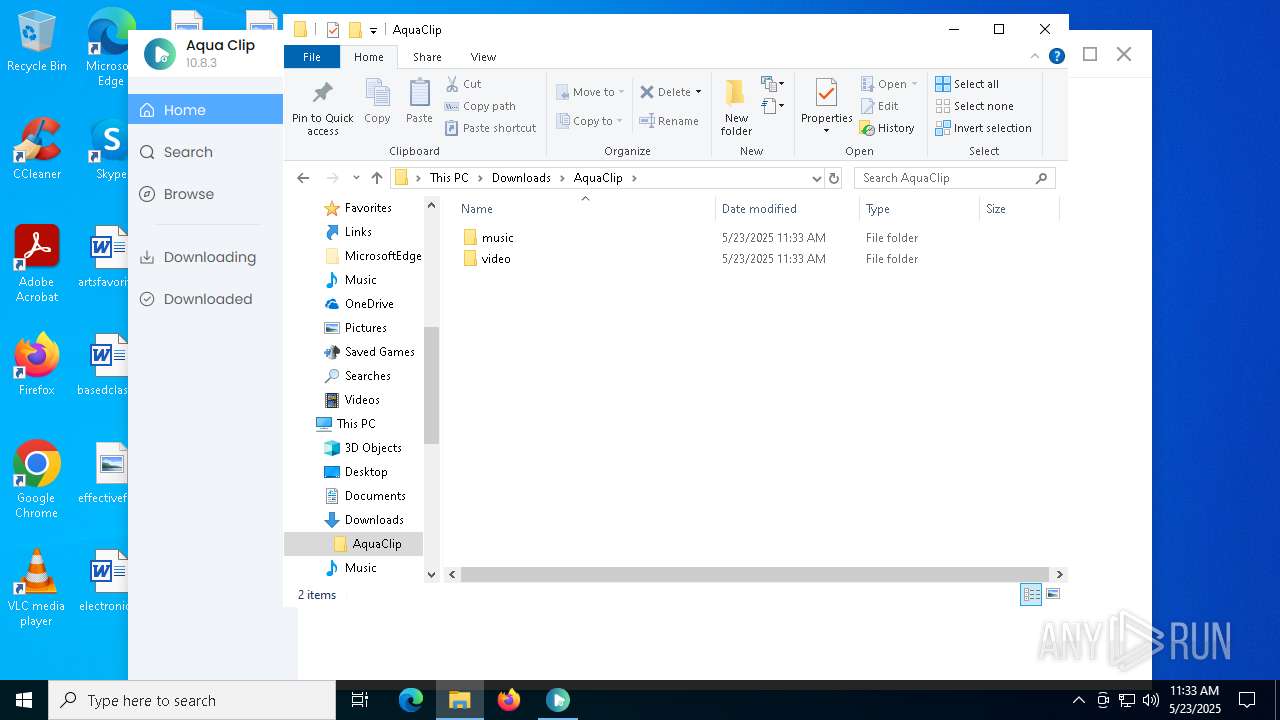The height and width of the screenshot is (720, 1280).
Task: Click Paste shortcut in ribbon
Action: click(x=490, y=128)
